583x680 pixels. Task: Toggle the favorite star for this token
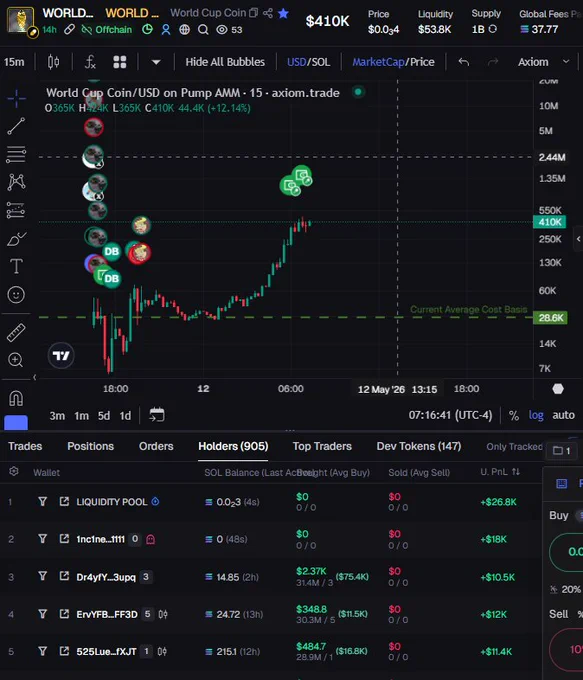[x=283, y=13]
